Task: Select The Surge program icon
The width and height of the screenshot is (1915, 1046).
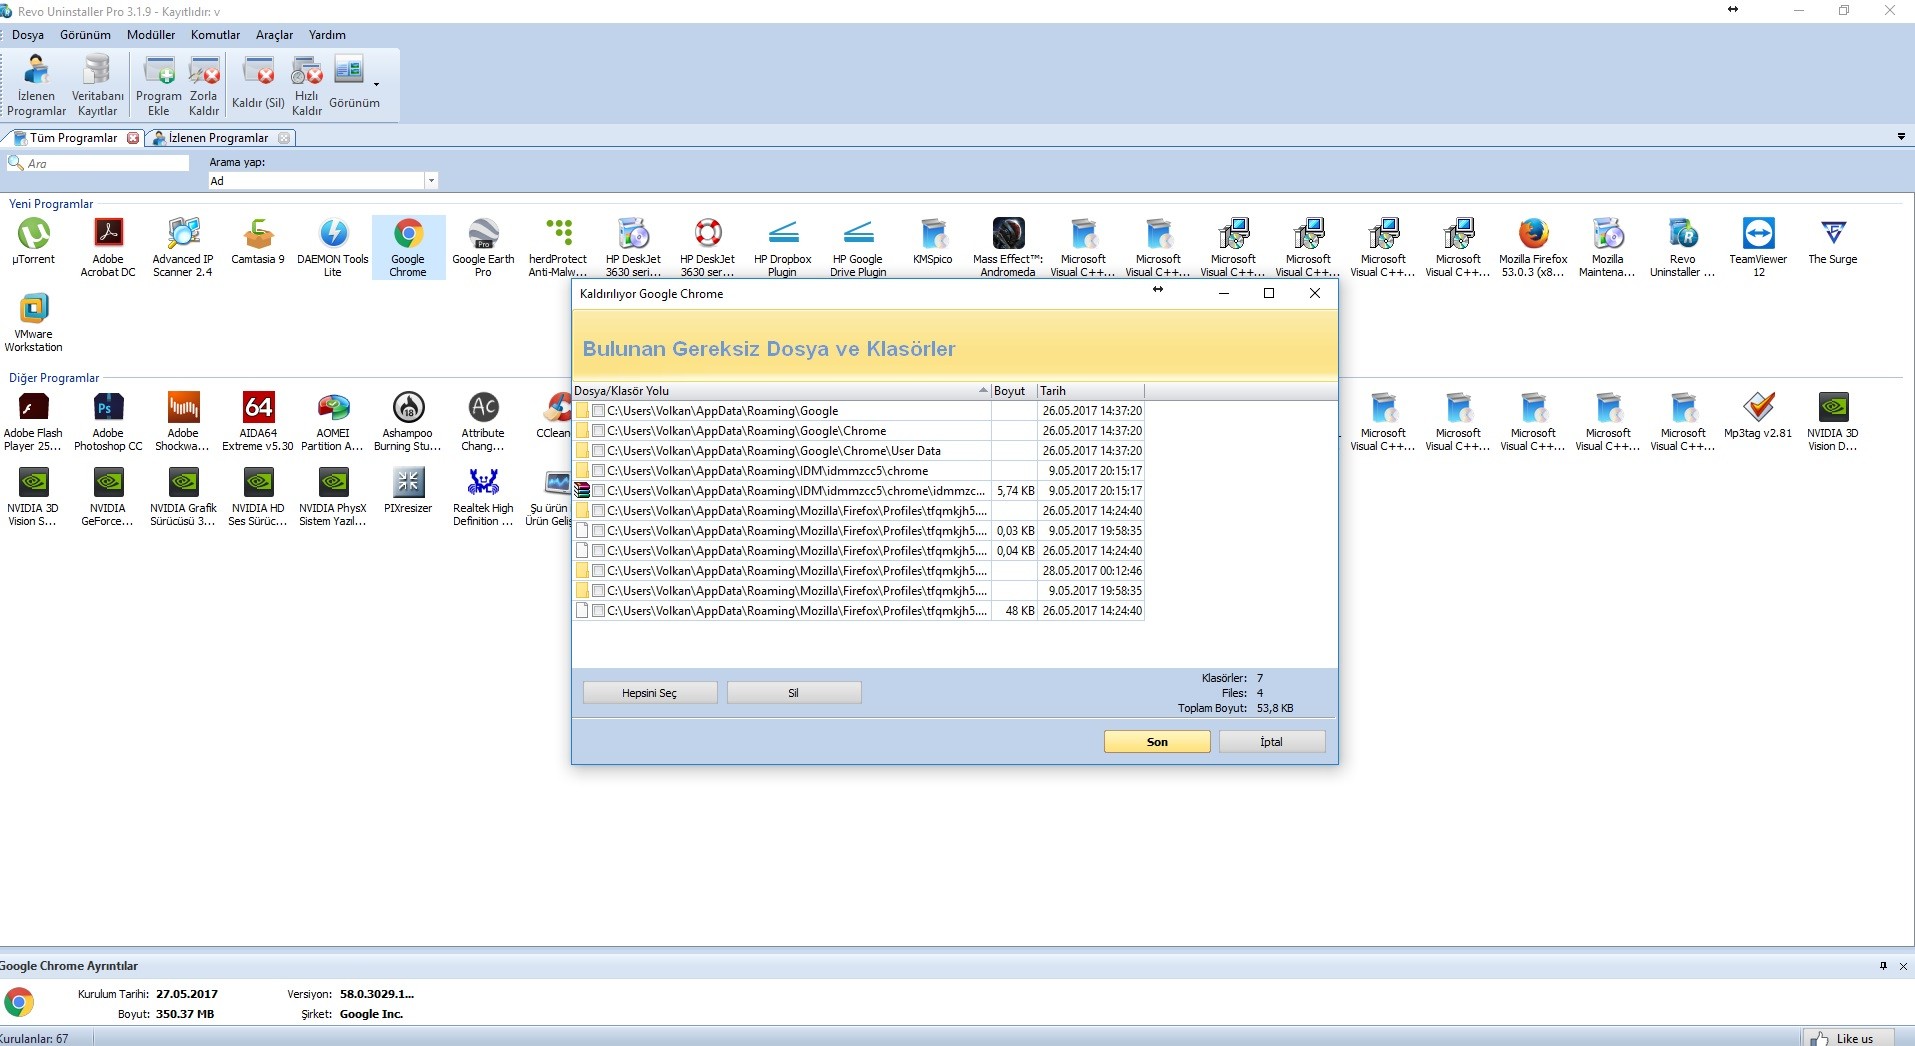Action: pyautogui.click(x=1833, y=241)
